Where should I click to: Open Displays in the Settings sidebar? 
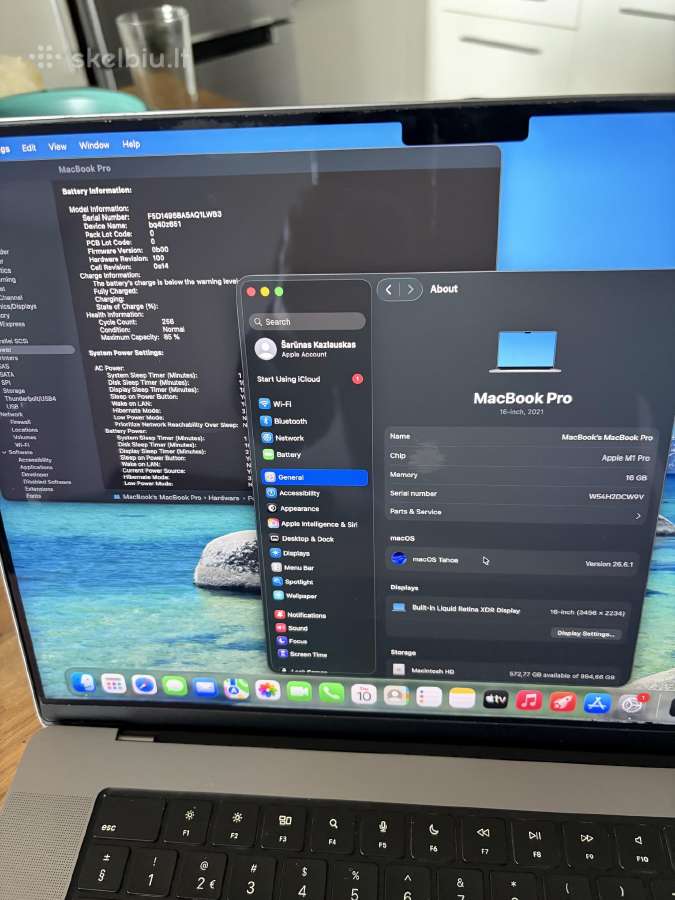290,553
